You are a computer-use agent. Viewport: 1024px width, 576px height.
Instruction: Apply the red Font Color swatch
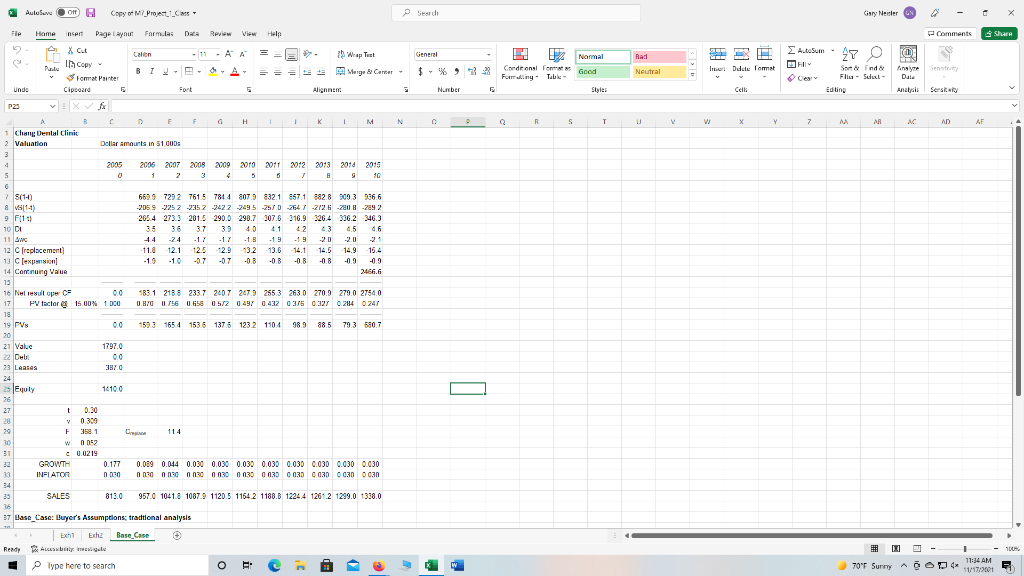232,72
